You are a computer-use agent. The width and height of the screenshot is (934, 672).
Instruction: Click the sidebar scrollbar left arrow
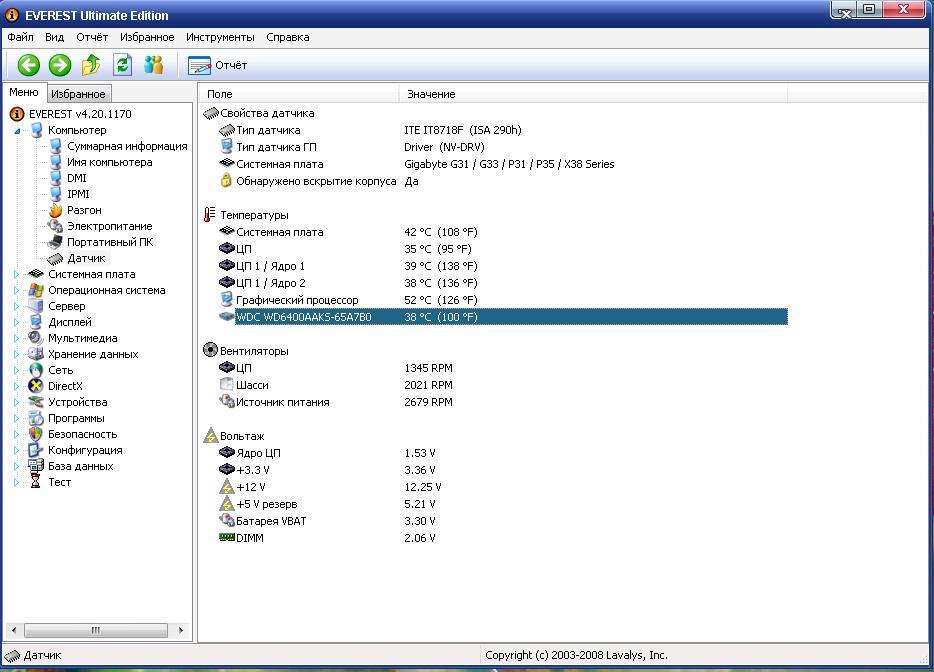tap(14, 630)
